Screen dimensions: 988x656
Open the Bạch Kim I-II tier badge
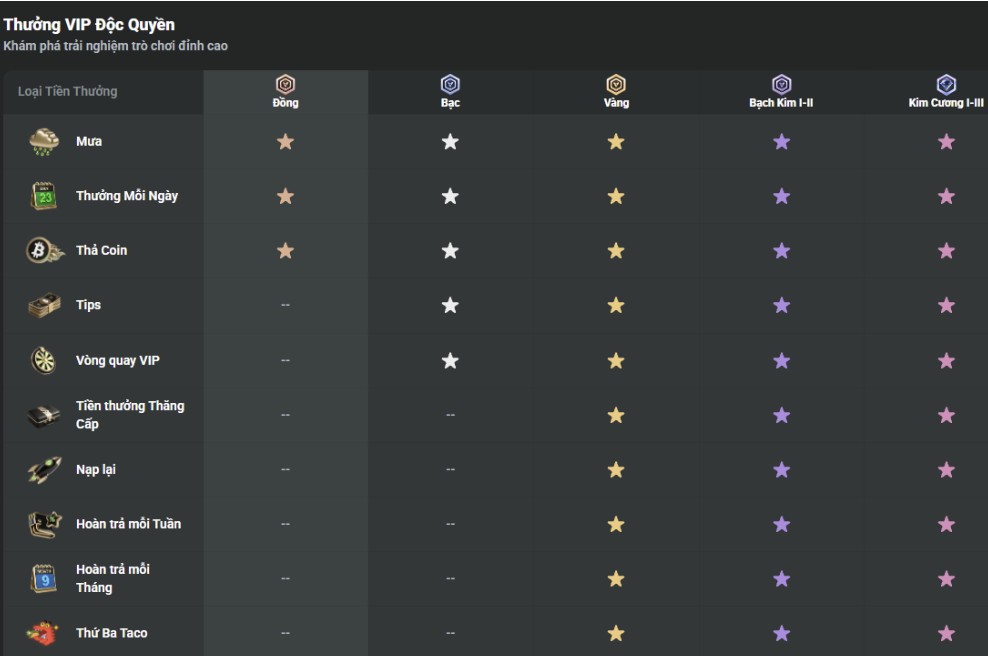[781, 85]
